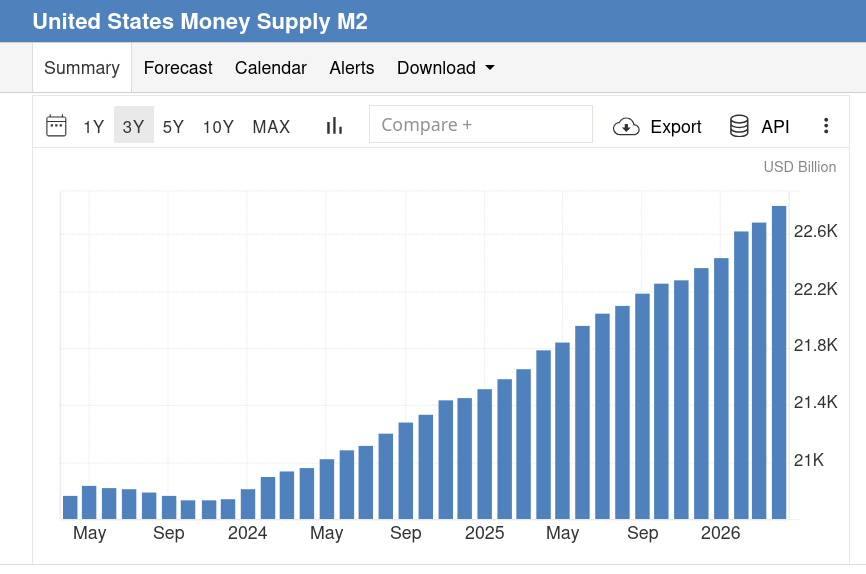Click the 22.6K axis label
This screenshot has width=866, height=574.
click(x=815, y=231)
